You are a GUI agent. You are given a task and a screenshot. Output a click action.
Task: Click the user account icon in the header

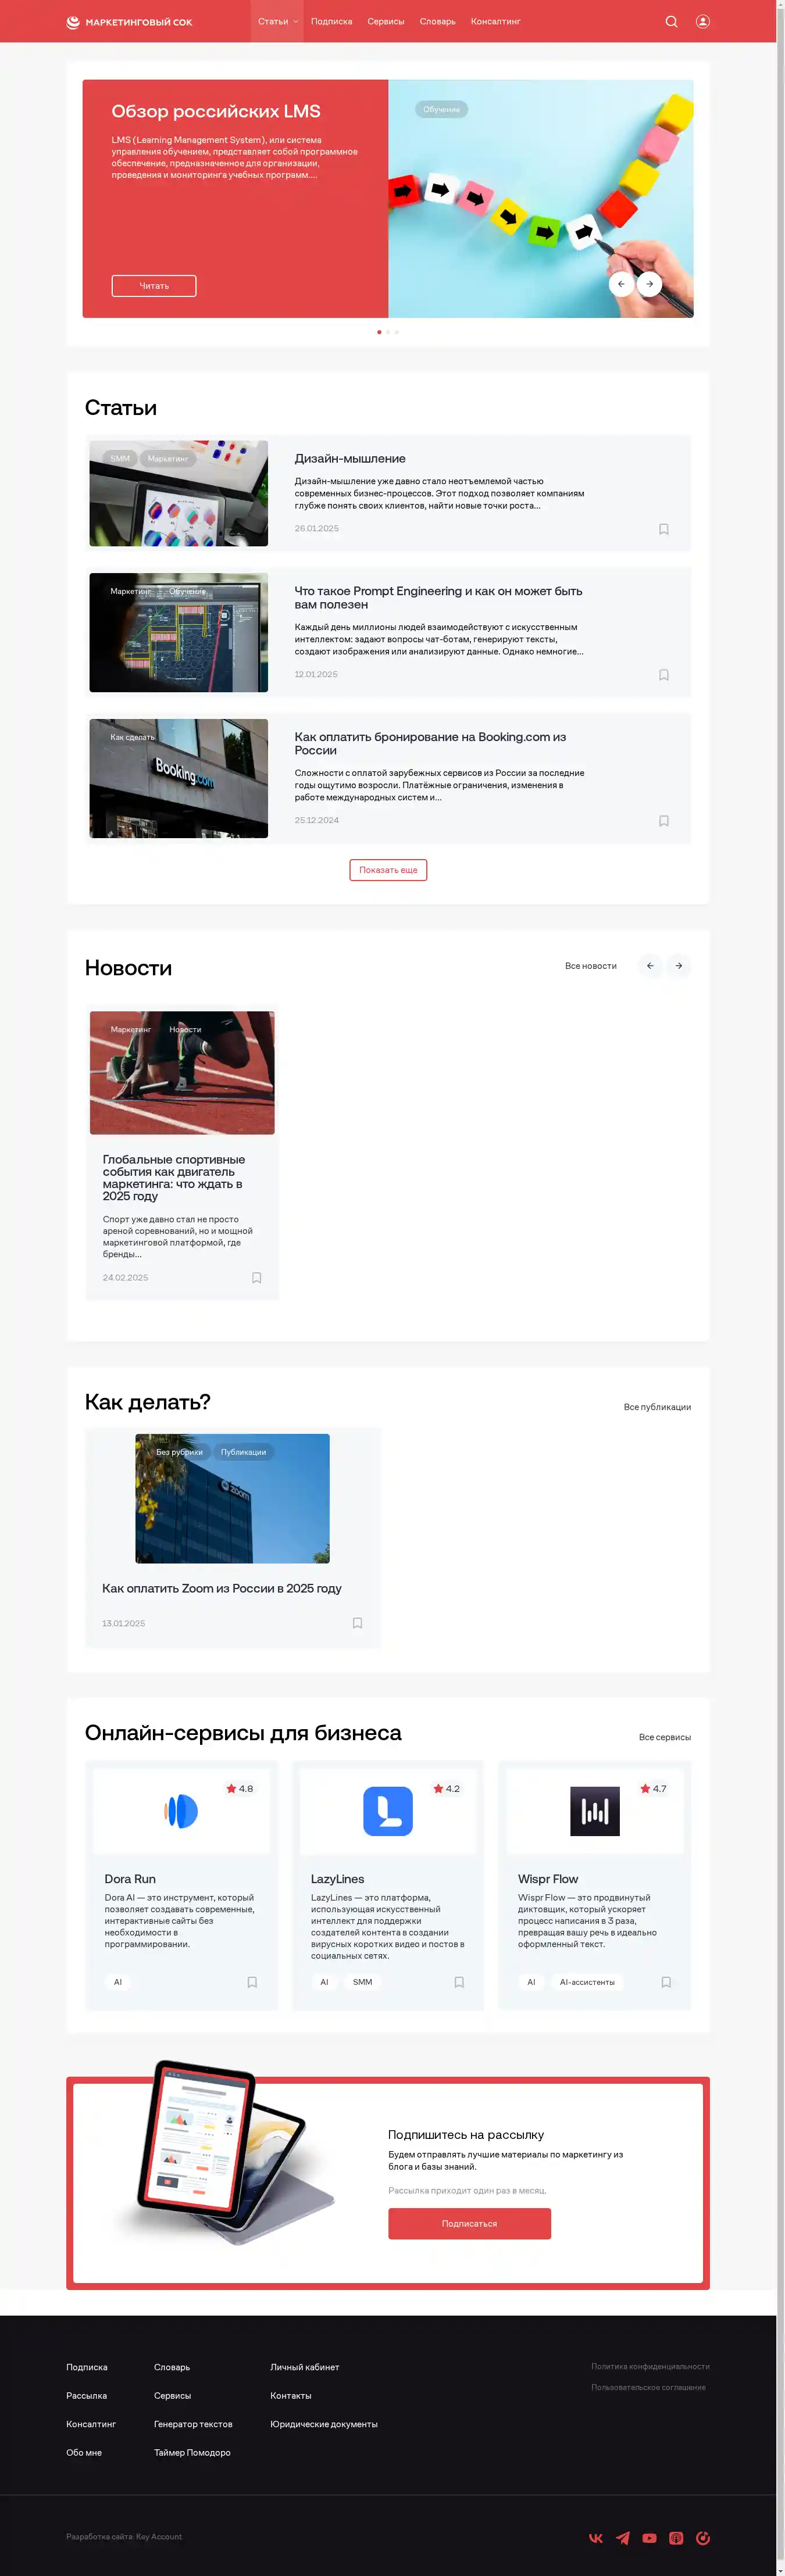pos(703,21)
